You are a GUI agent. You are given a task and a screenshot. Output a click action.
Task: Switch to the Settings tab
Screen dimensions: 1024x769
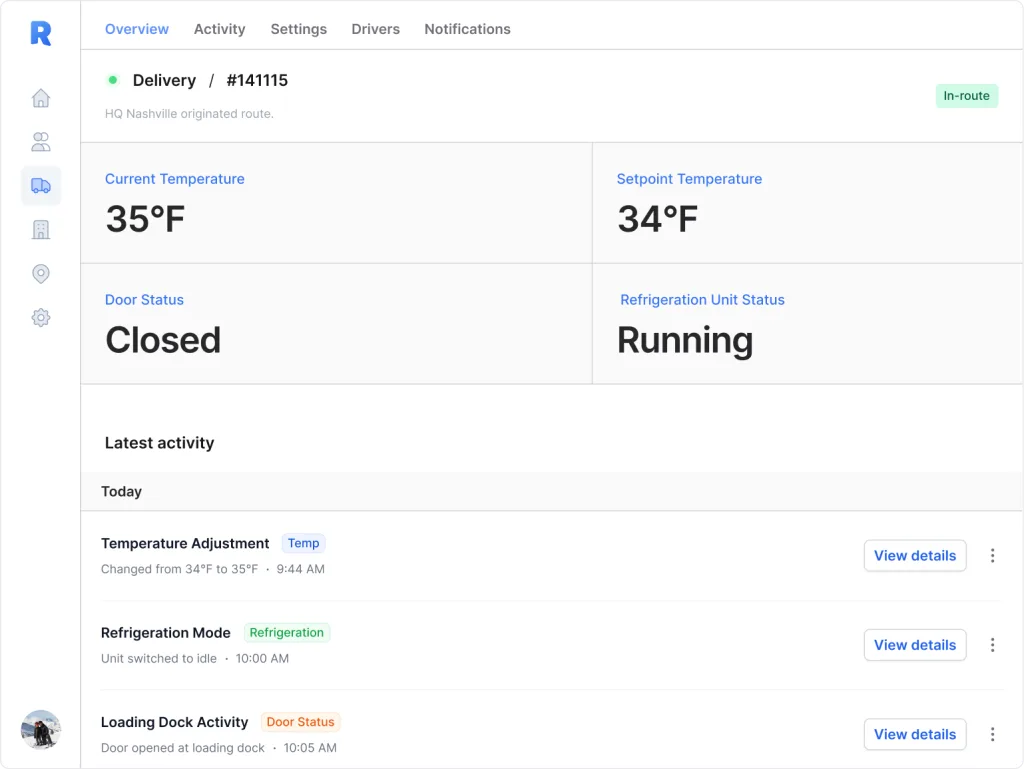click(x=298, y=29)
